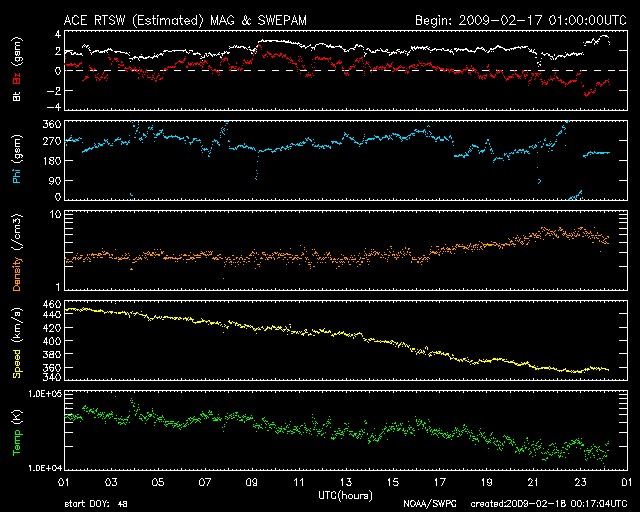Click the red 'Bz' axis label
640x512 pixels.
[17, 78]
